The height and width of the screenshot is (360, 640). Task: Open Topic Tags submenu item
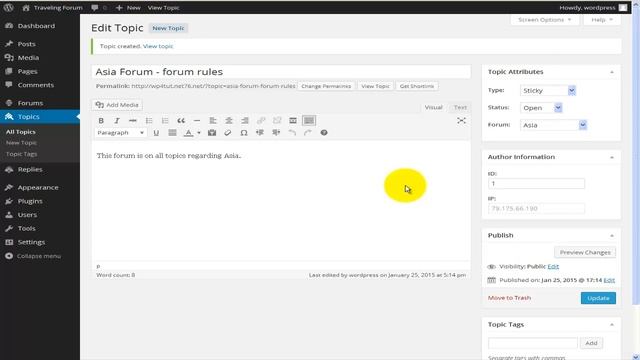(x=21, y=154)
